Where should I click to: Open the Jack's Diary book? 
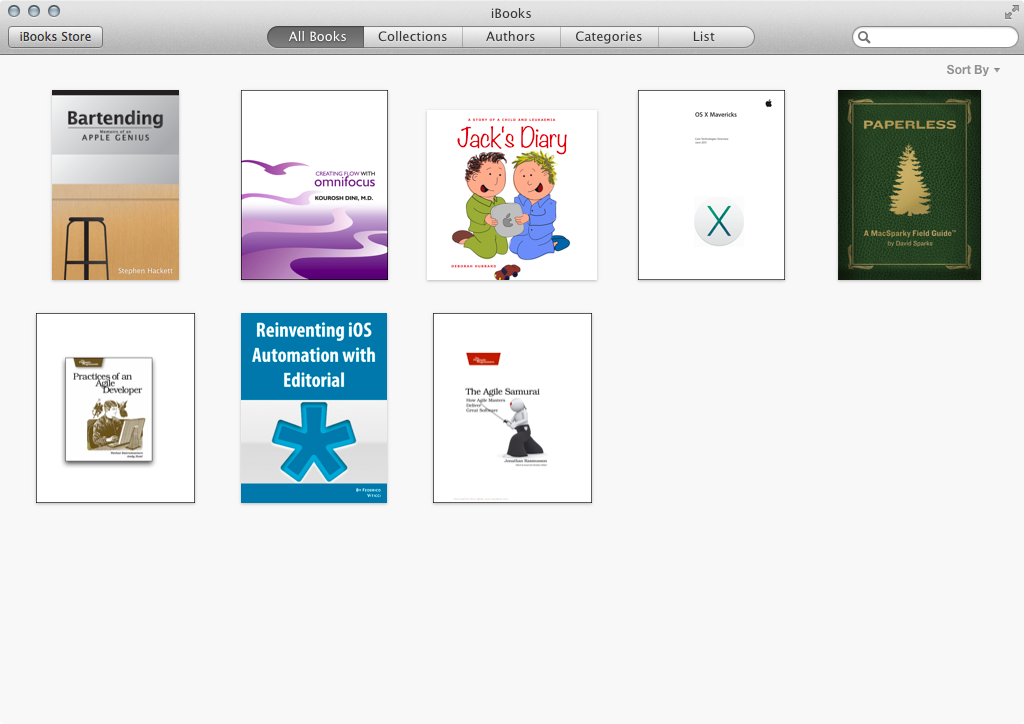click(512, 195)
